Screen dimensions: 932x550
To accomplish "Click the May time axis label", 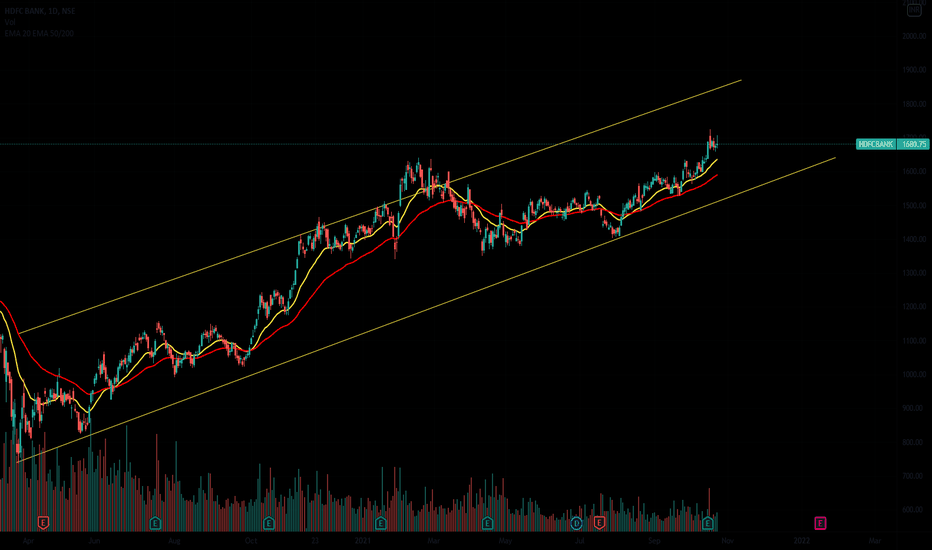I will (x=505, y=540).
